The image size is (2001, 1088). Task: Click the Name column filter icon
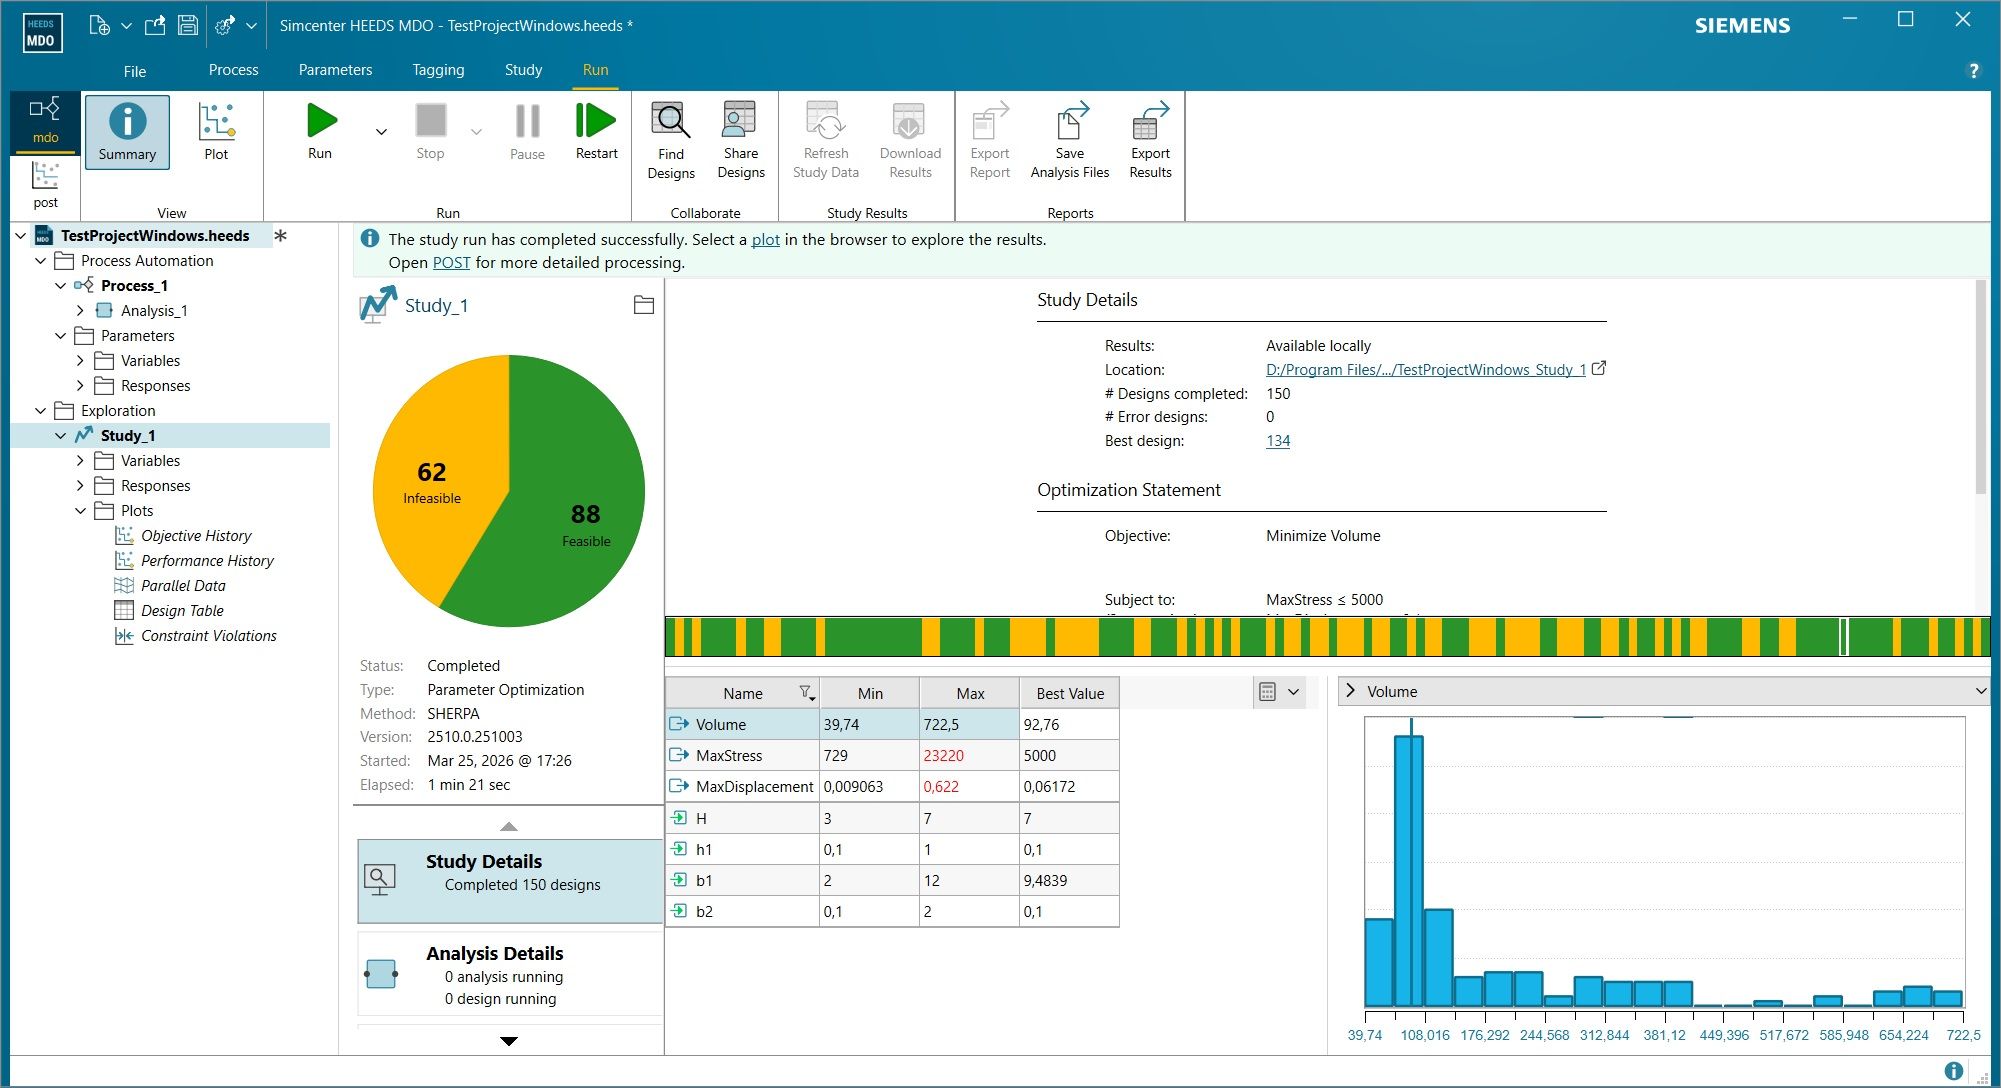pyautogui.click(x=806, y=693)
